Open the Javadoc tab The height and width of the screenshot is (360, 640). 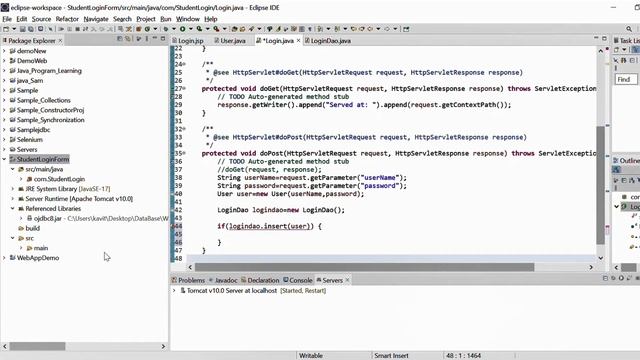[223, 280]
